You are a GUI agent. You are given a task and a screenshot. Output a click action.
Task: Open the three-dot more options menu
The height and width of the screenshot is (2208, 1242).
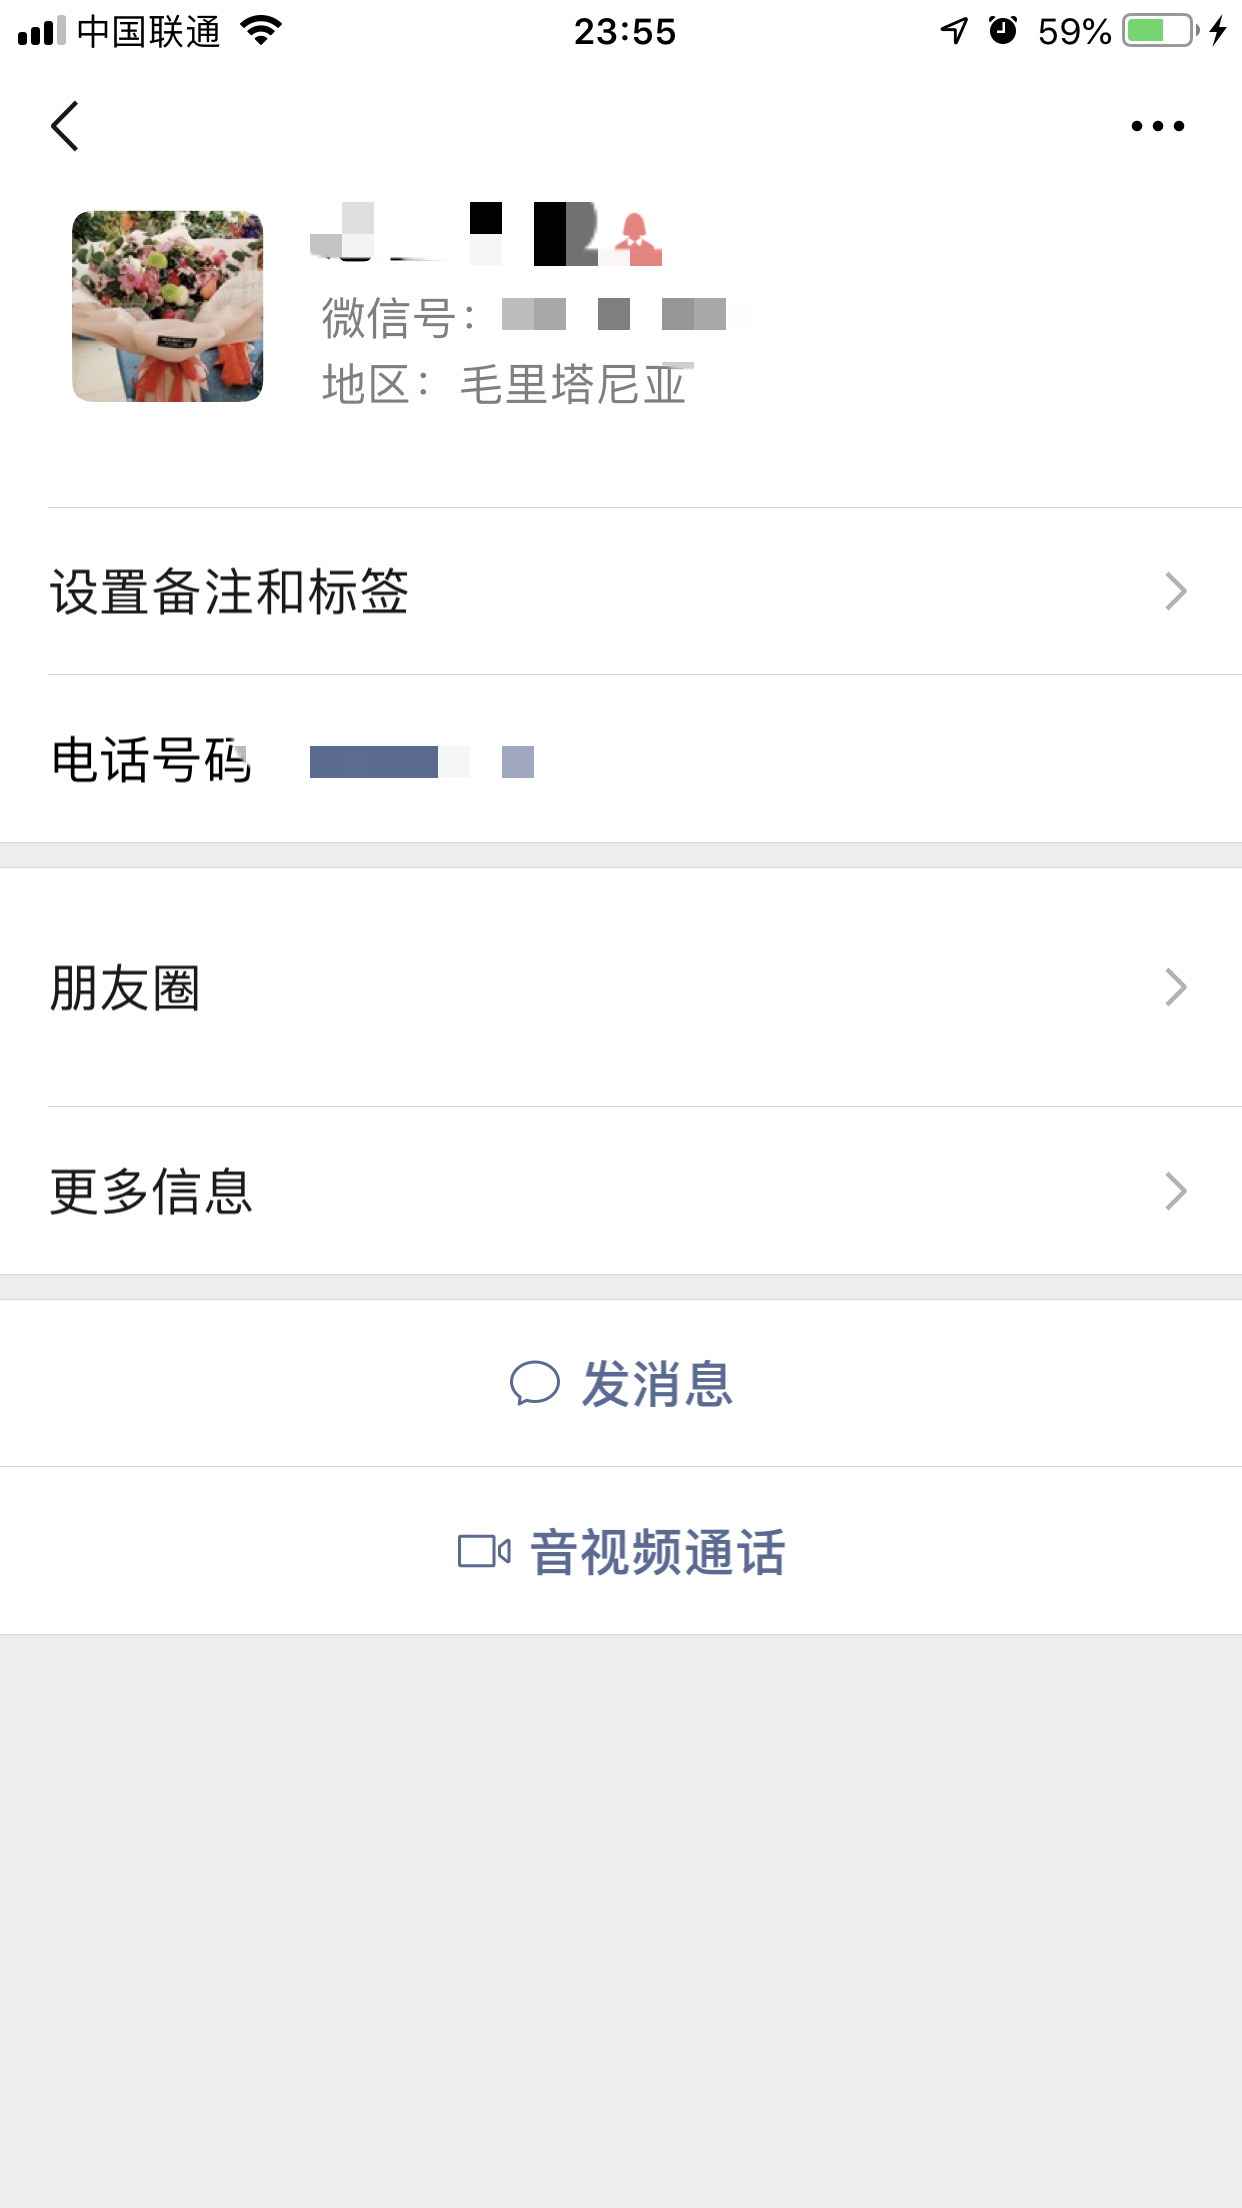coord(1157,126)
